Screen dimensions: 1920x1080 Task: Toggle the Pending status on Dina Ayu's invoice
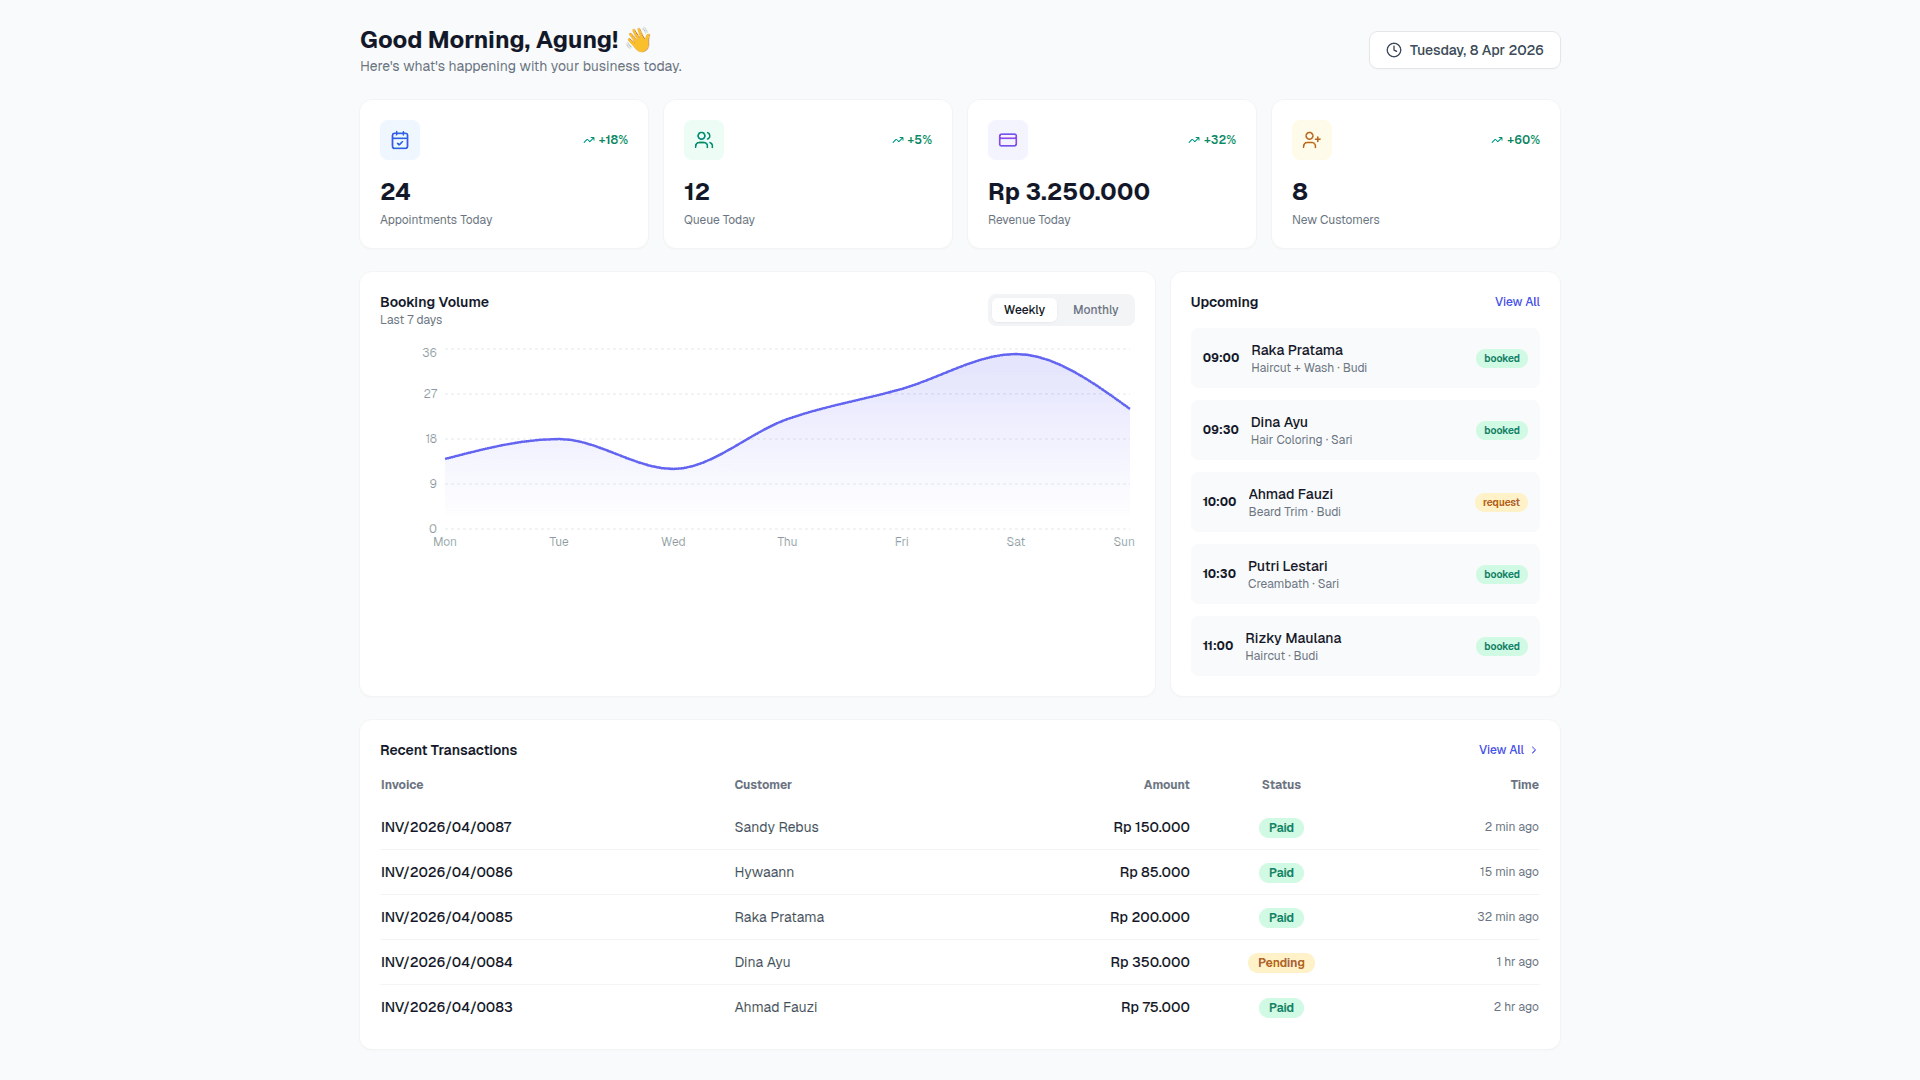point(1281,962)
